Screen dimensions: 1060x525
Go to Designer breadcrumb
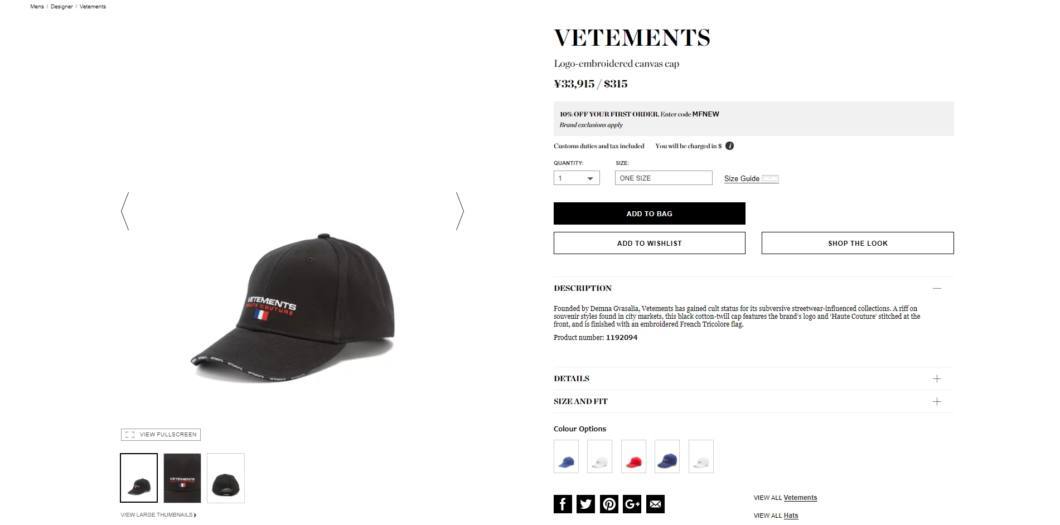[x=62, y=7]
